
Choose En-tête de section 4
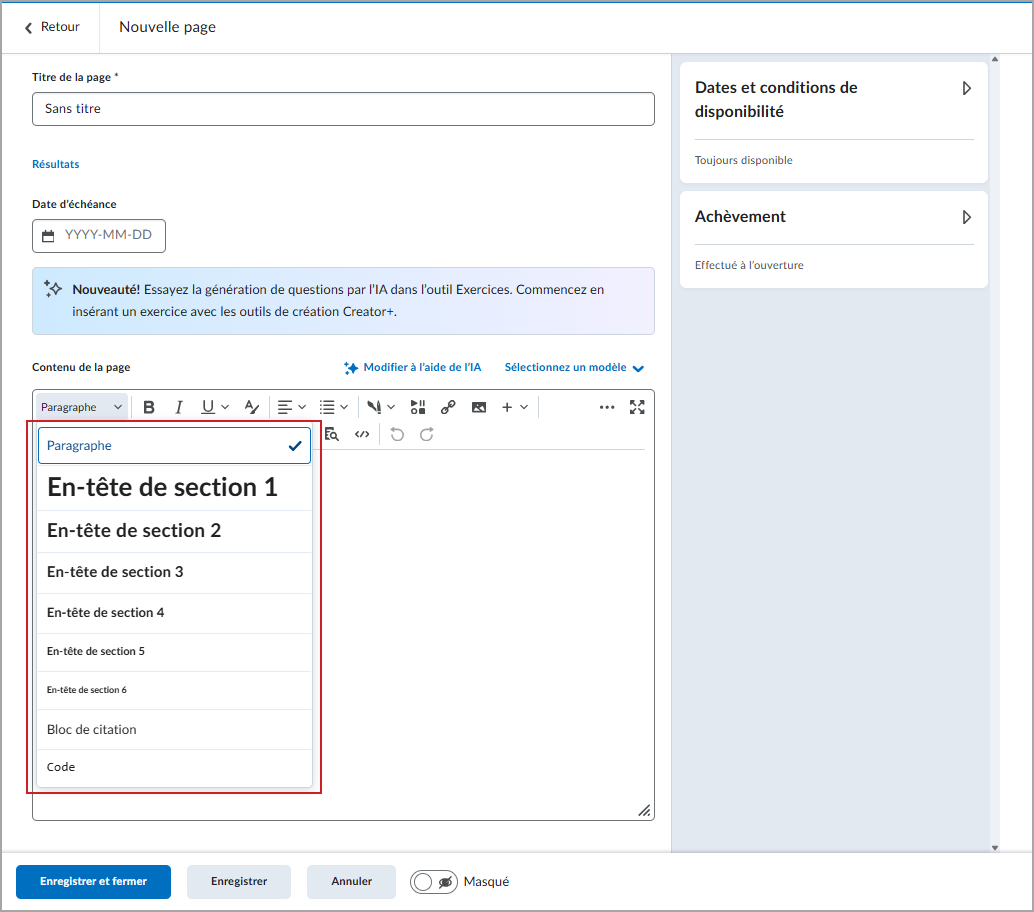coord(174,613)
